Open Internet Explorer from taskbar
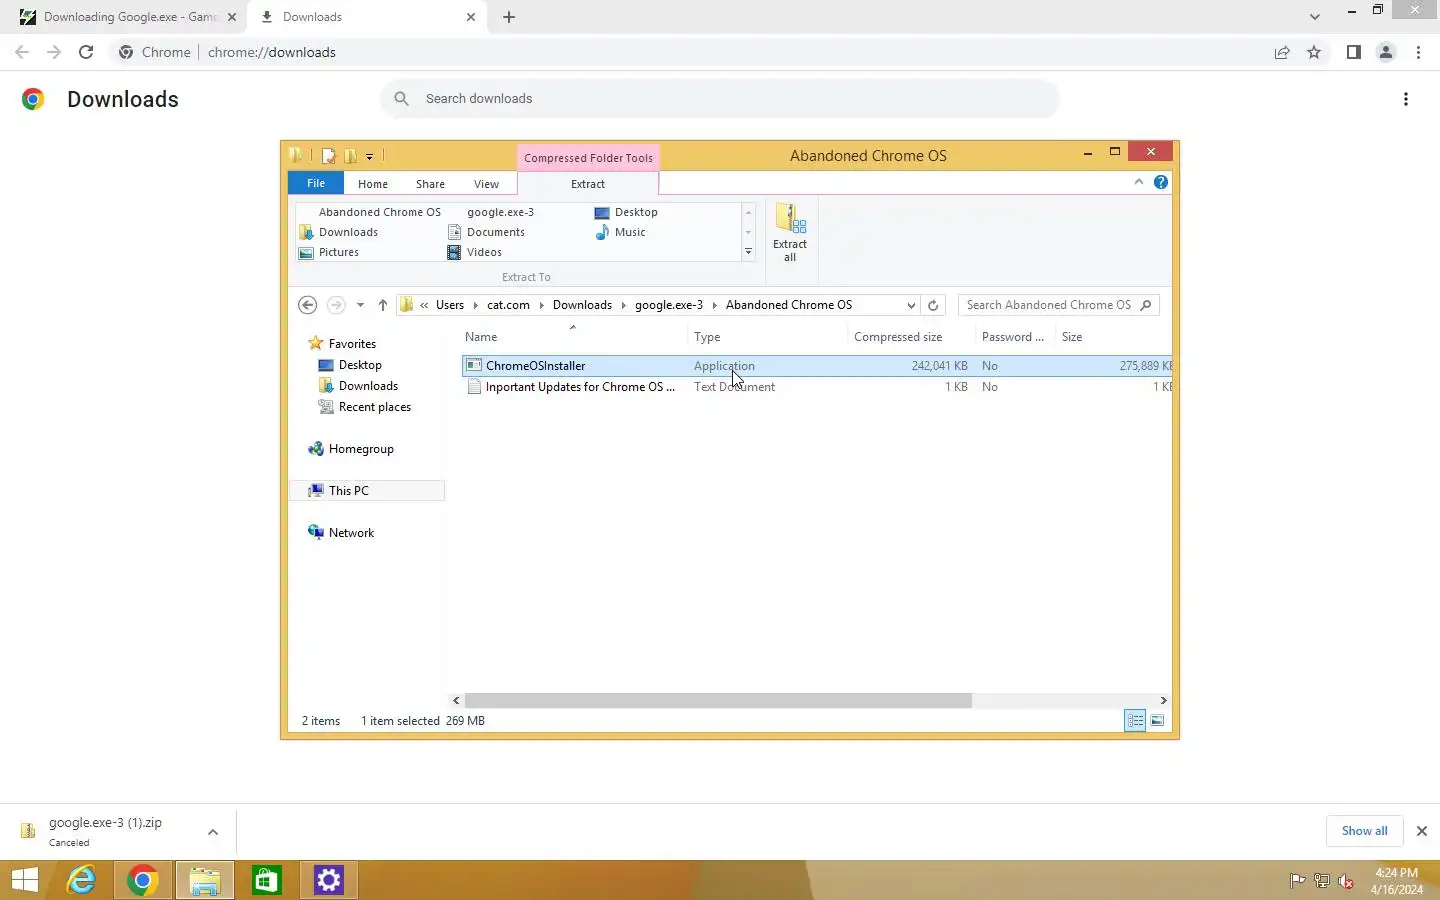Viewport: 1440px width, 900px height. 81,880
